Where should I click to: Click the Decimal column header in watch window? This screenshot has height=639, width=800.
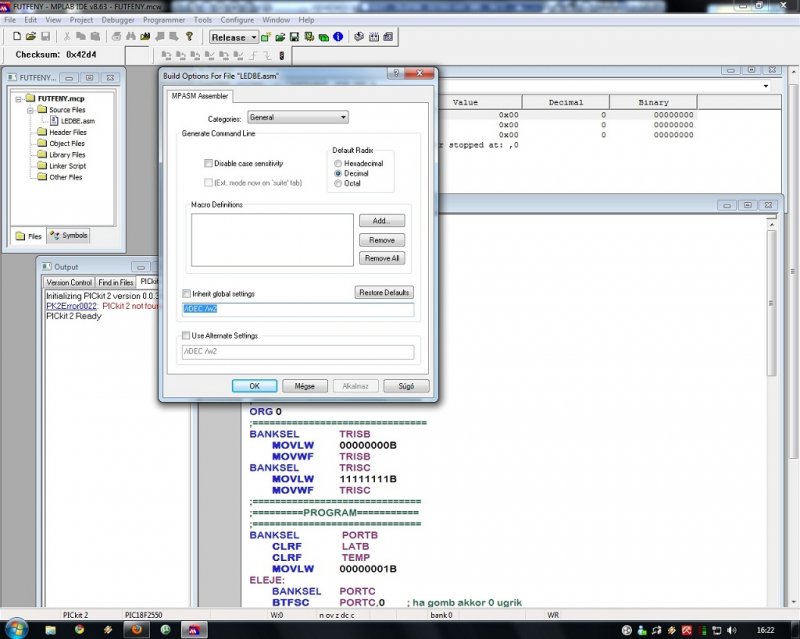[x=565, y=102]
